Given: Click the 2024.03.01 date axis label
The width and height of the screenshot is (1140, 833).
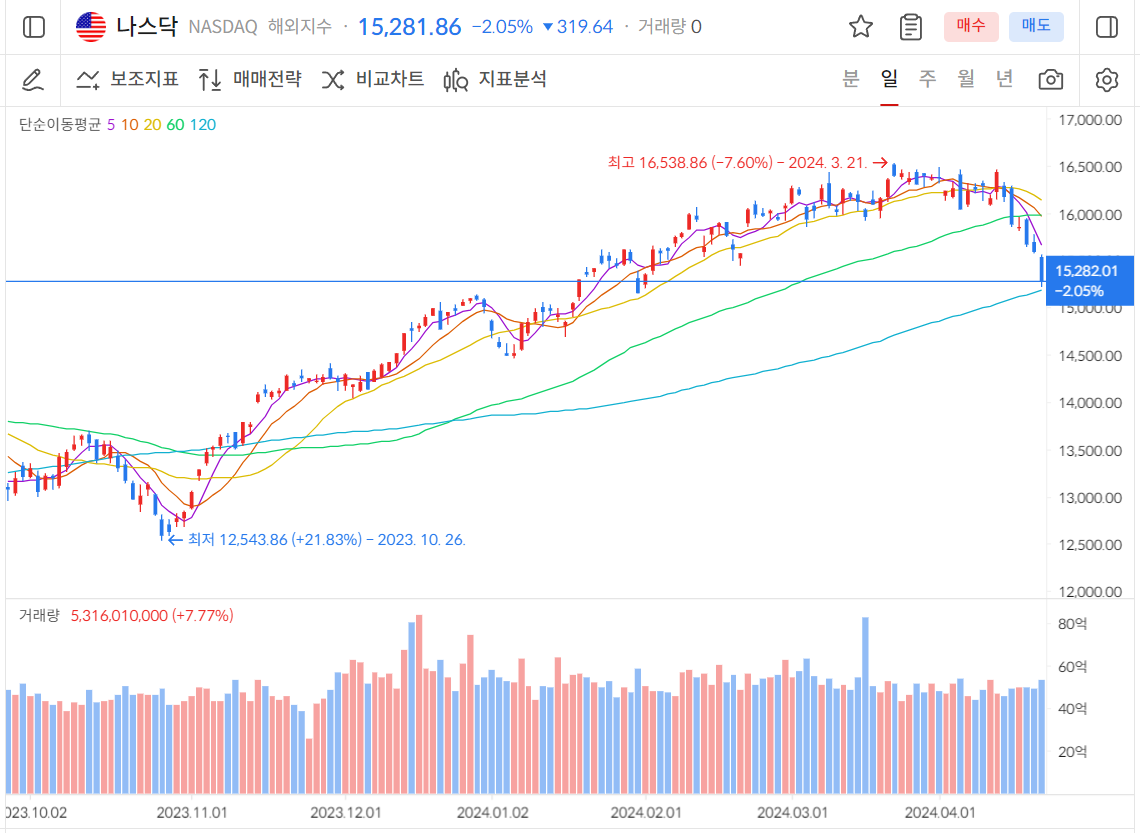Looking at the screenshot, I should click(x=792, y=813).
